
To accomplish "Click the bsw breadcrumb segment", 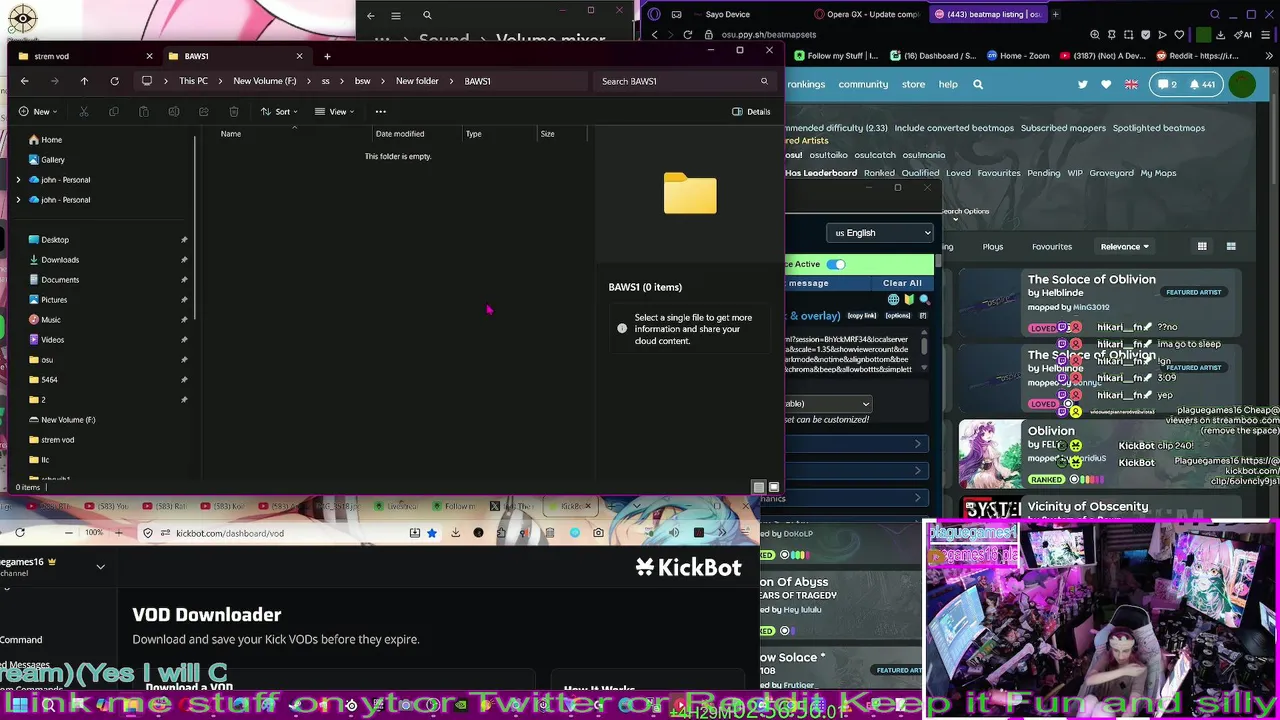I will pos(362,81).
